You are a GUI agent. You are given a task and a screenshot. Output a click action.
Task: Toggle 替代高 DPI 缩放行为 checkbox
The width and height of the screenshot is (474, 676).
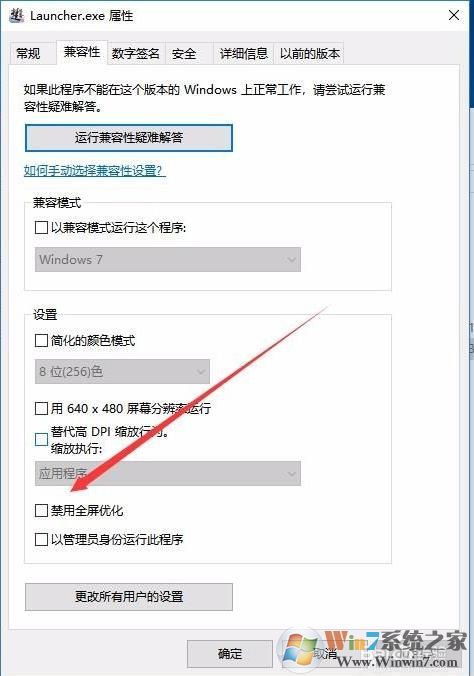41,439
